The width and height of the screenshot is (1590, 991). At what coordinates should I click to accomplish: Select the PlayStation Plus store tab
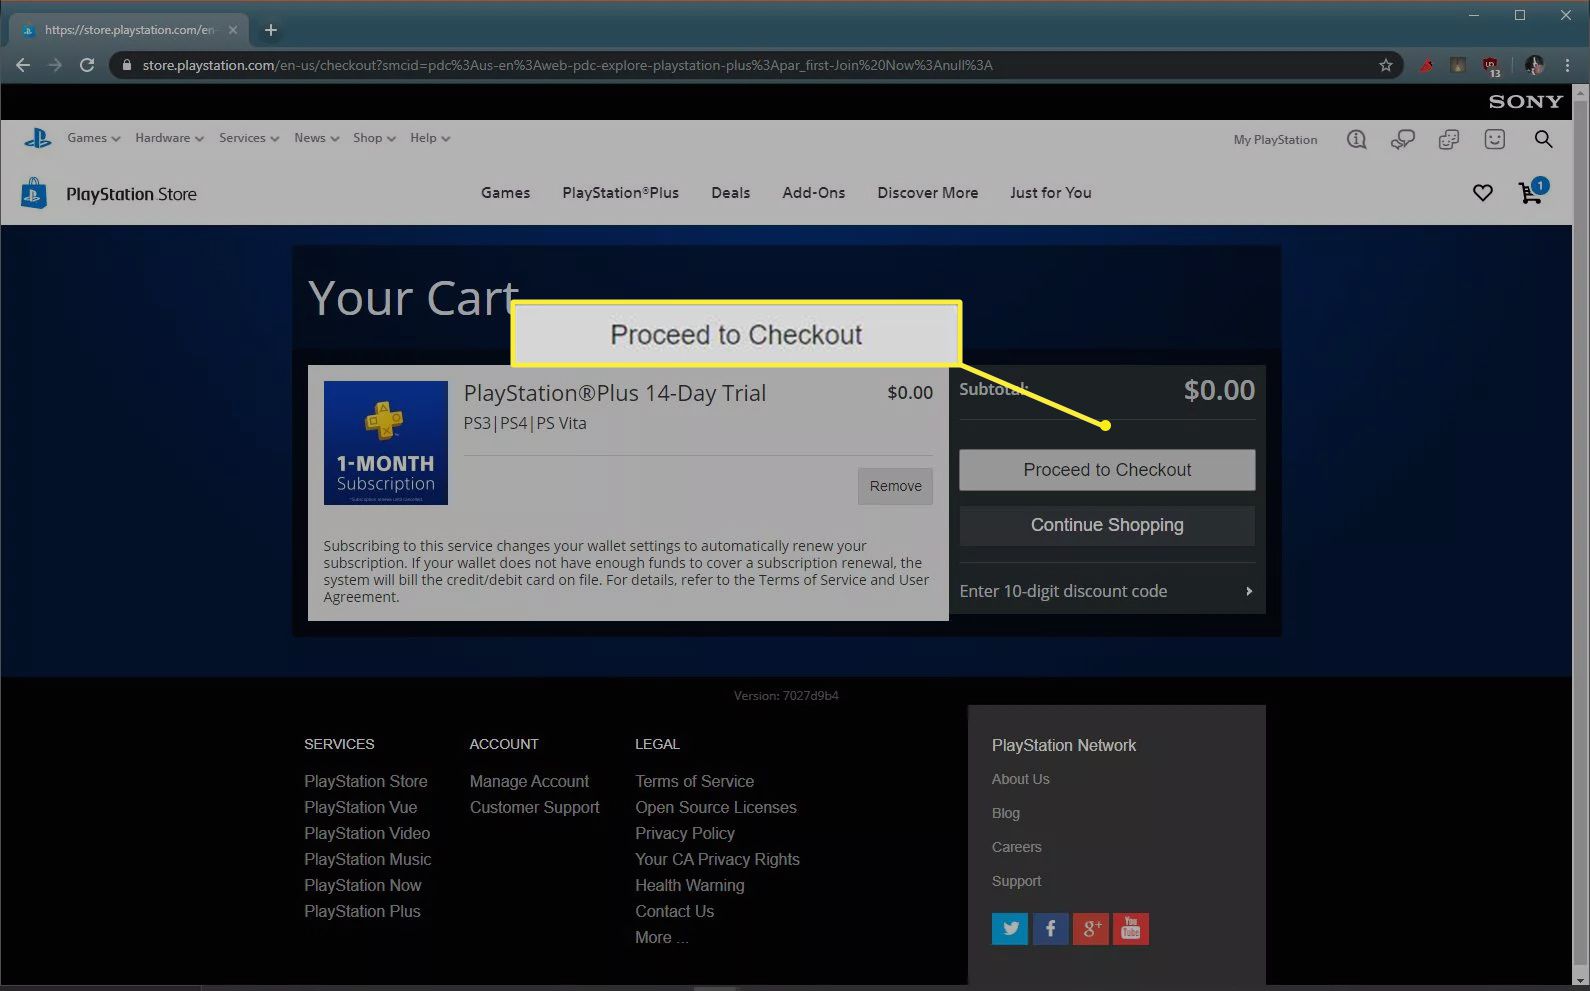coord(620,193)
